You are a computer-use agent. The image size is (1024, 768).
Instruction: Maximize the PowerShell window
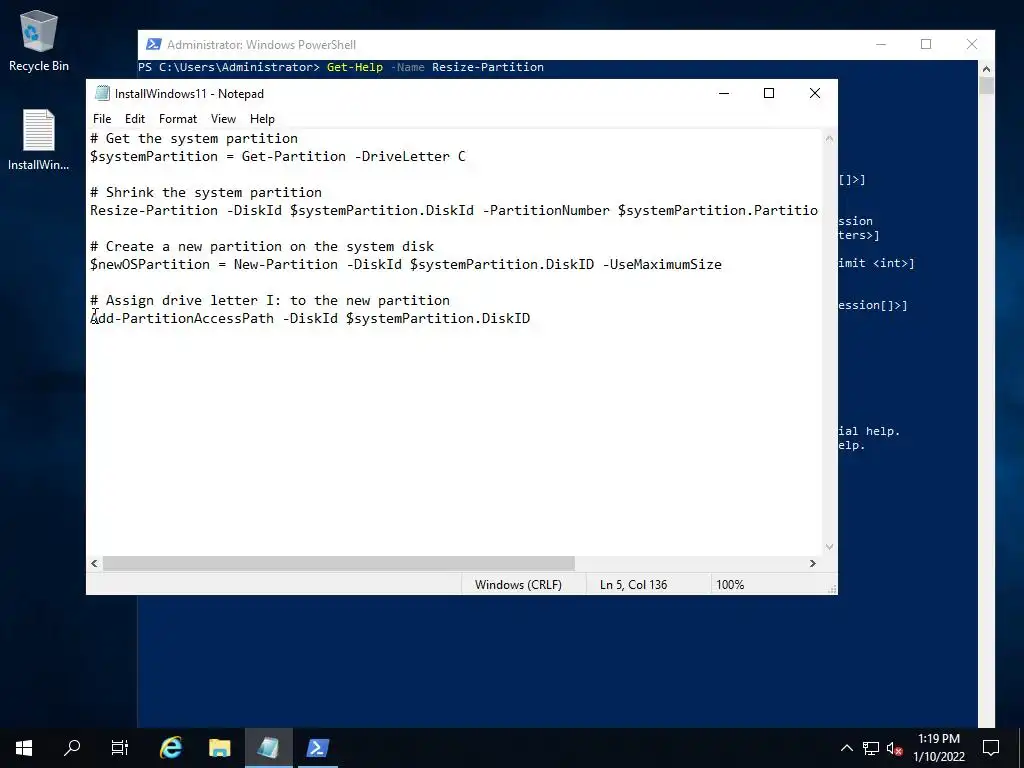point(926,44)
